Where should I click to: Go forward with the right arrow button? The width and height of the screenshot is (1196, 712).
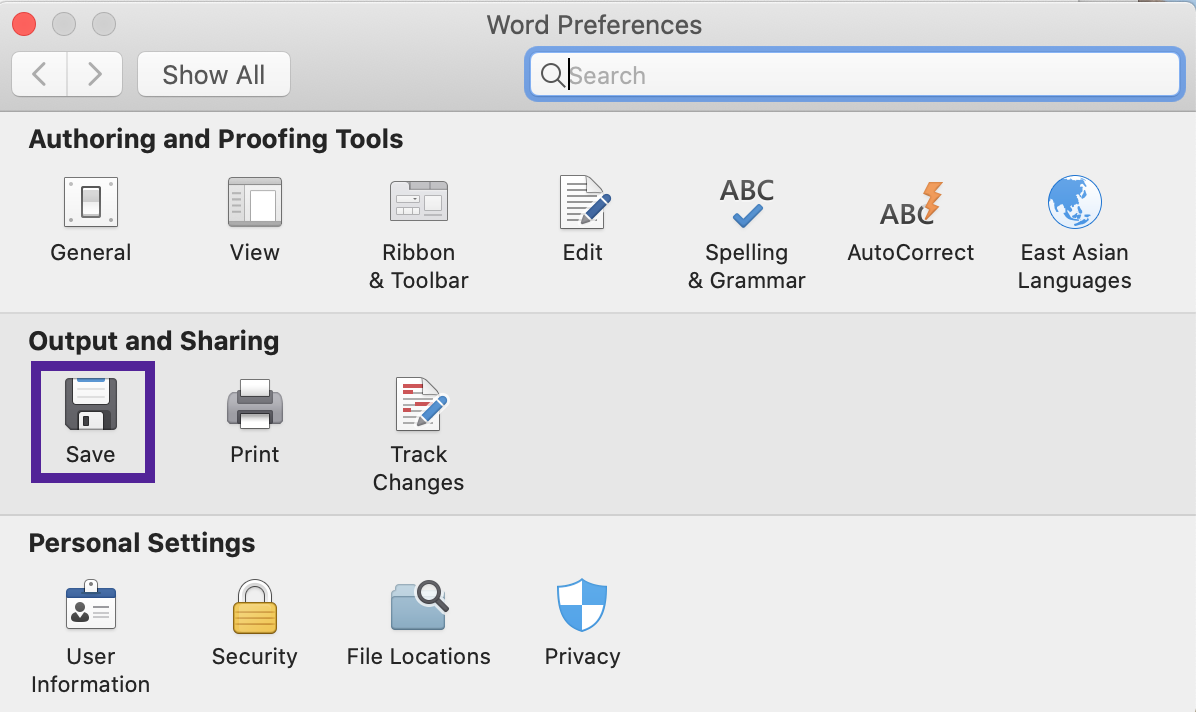95,75
